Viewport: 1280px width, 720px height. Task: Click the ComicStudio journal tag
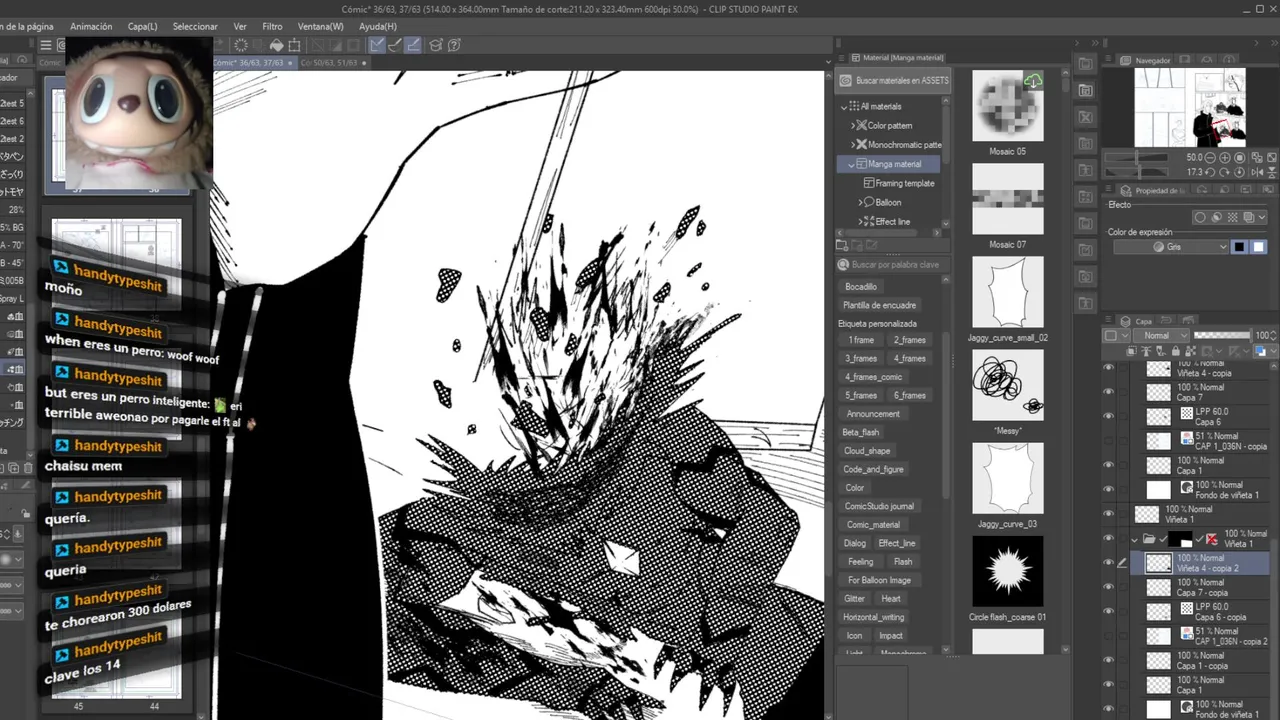pos(880,506)
